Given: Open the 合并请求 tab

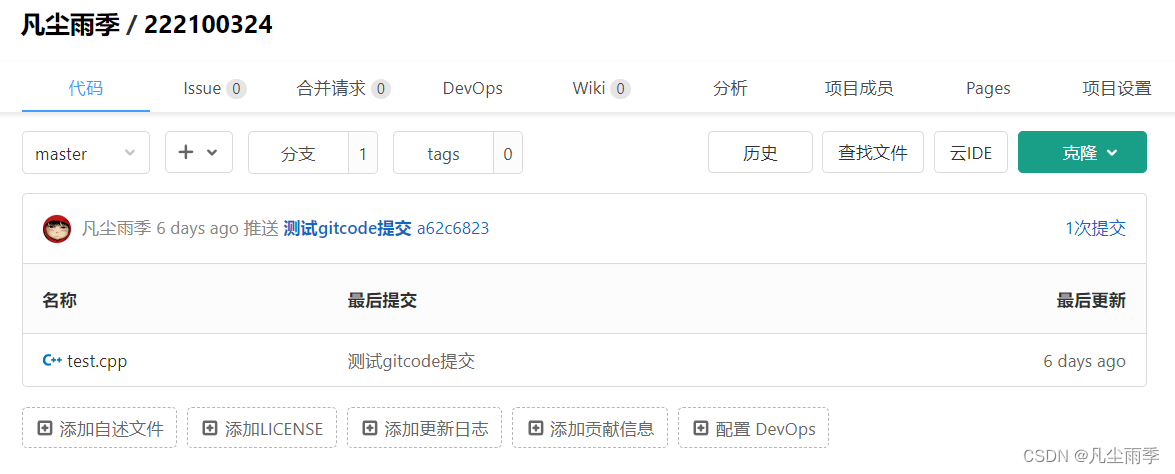Looking at the screenshot, I should point(343,88).
